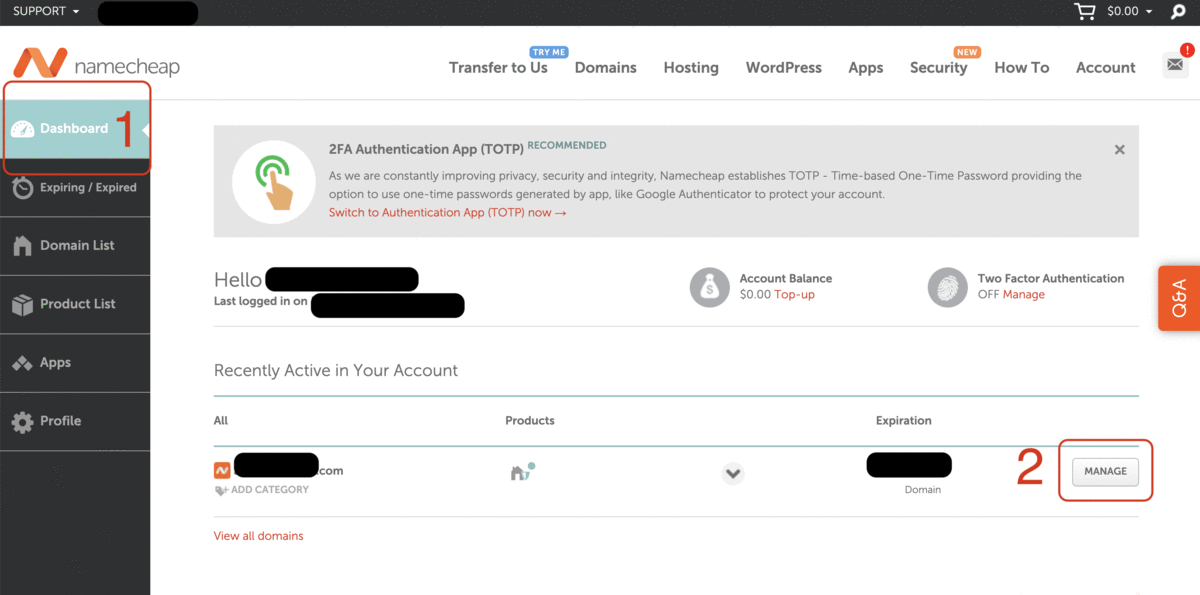Click ADD CATEGORY link
The height and width of the screenshot is (595, 1200).
coord(270,490)
